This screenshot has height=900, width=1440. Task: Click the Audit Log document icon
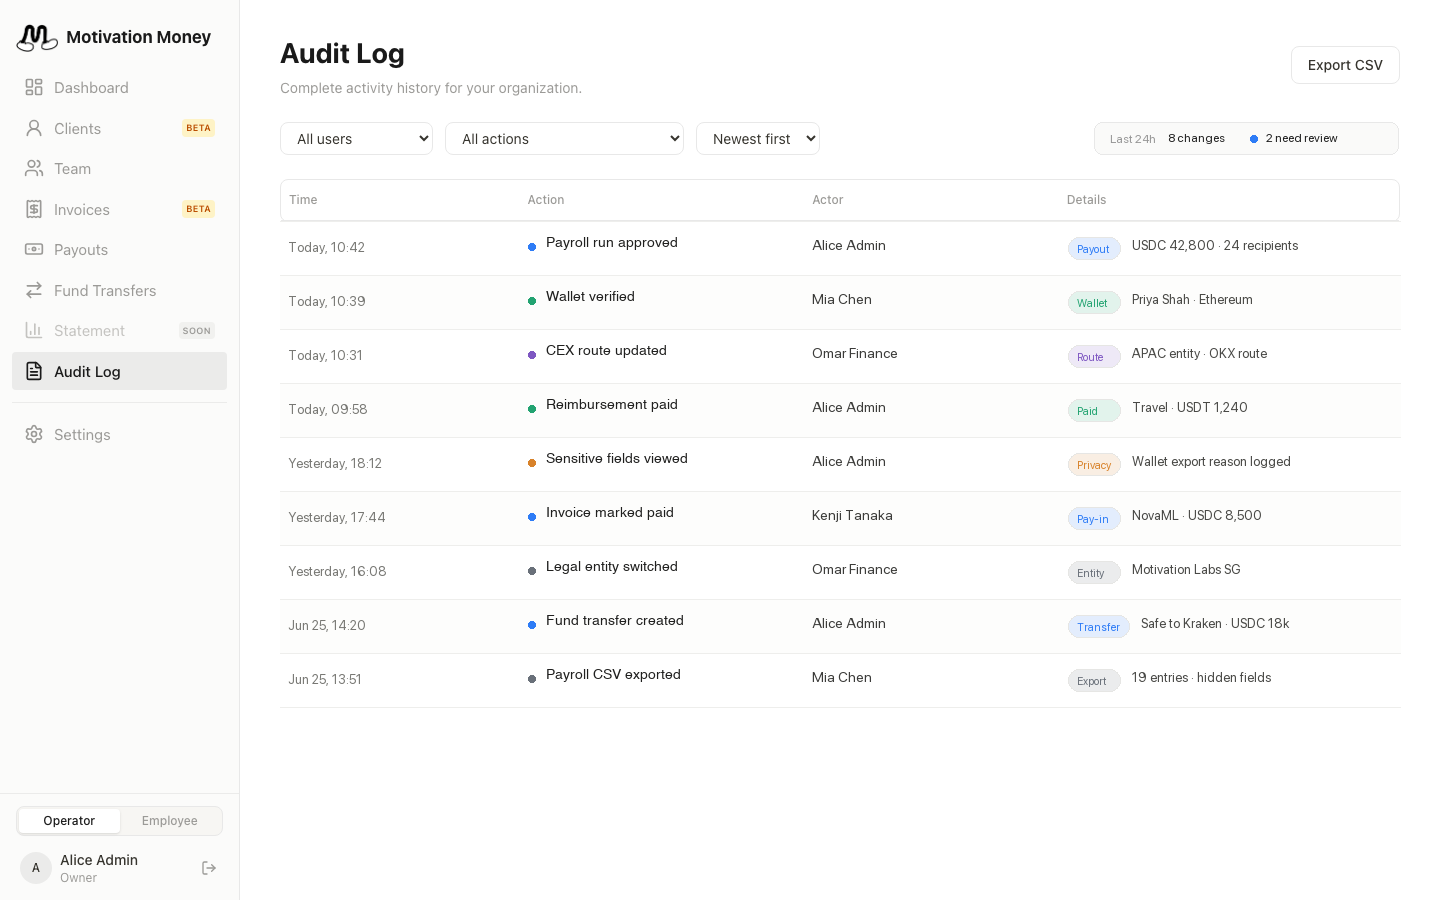[34, 371]
